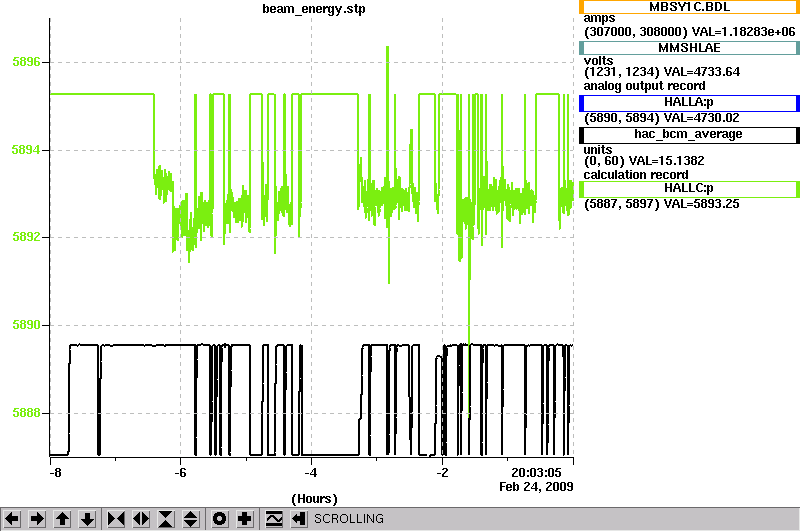The height and width of the screenshot is (531, 800).
Task: Click the 5890 y-axis label
Action: pos(26,325)
